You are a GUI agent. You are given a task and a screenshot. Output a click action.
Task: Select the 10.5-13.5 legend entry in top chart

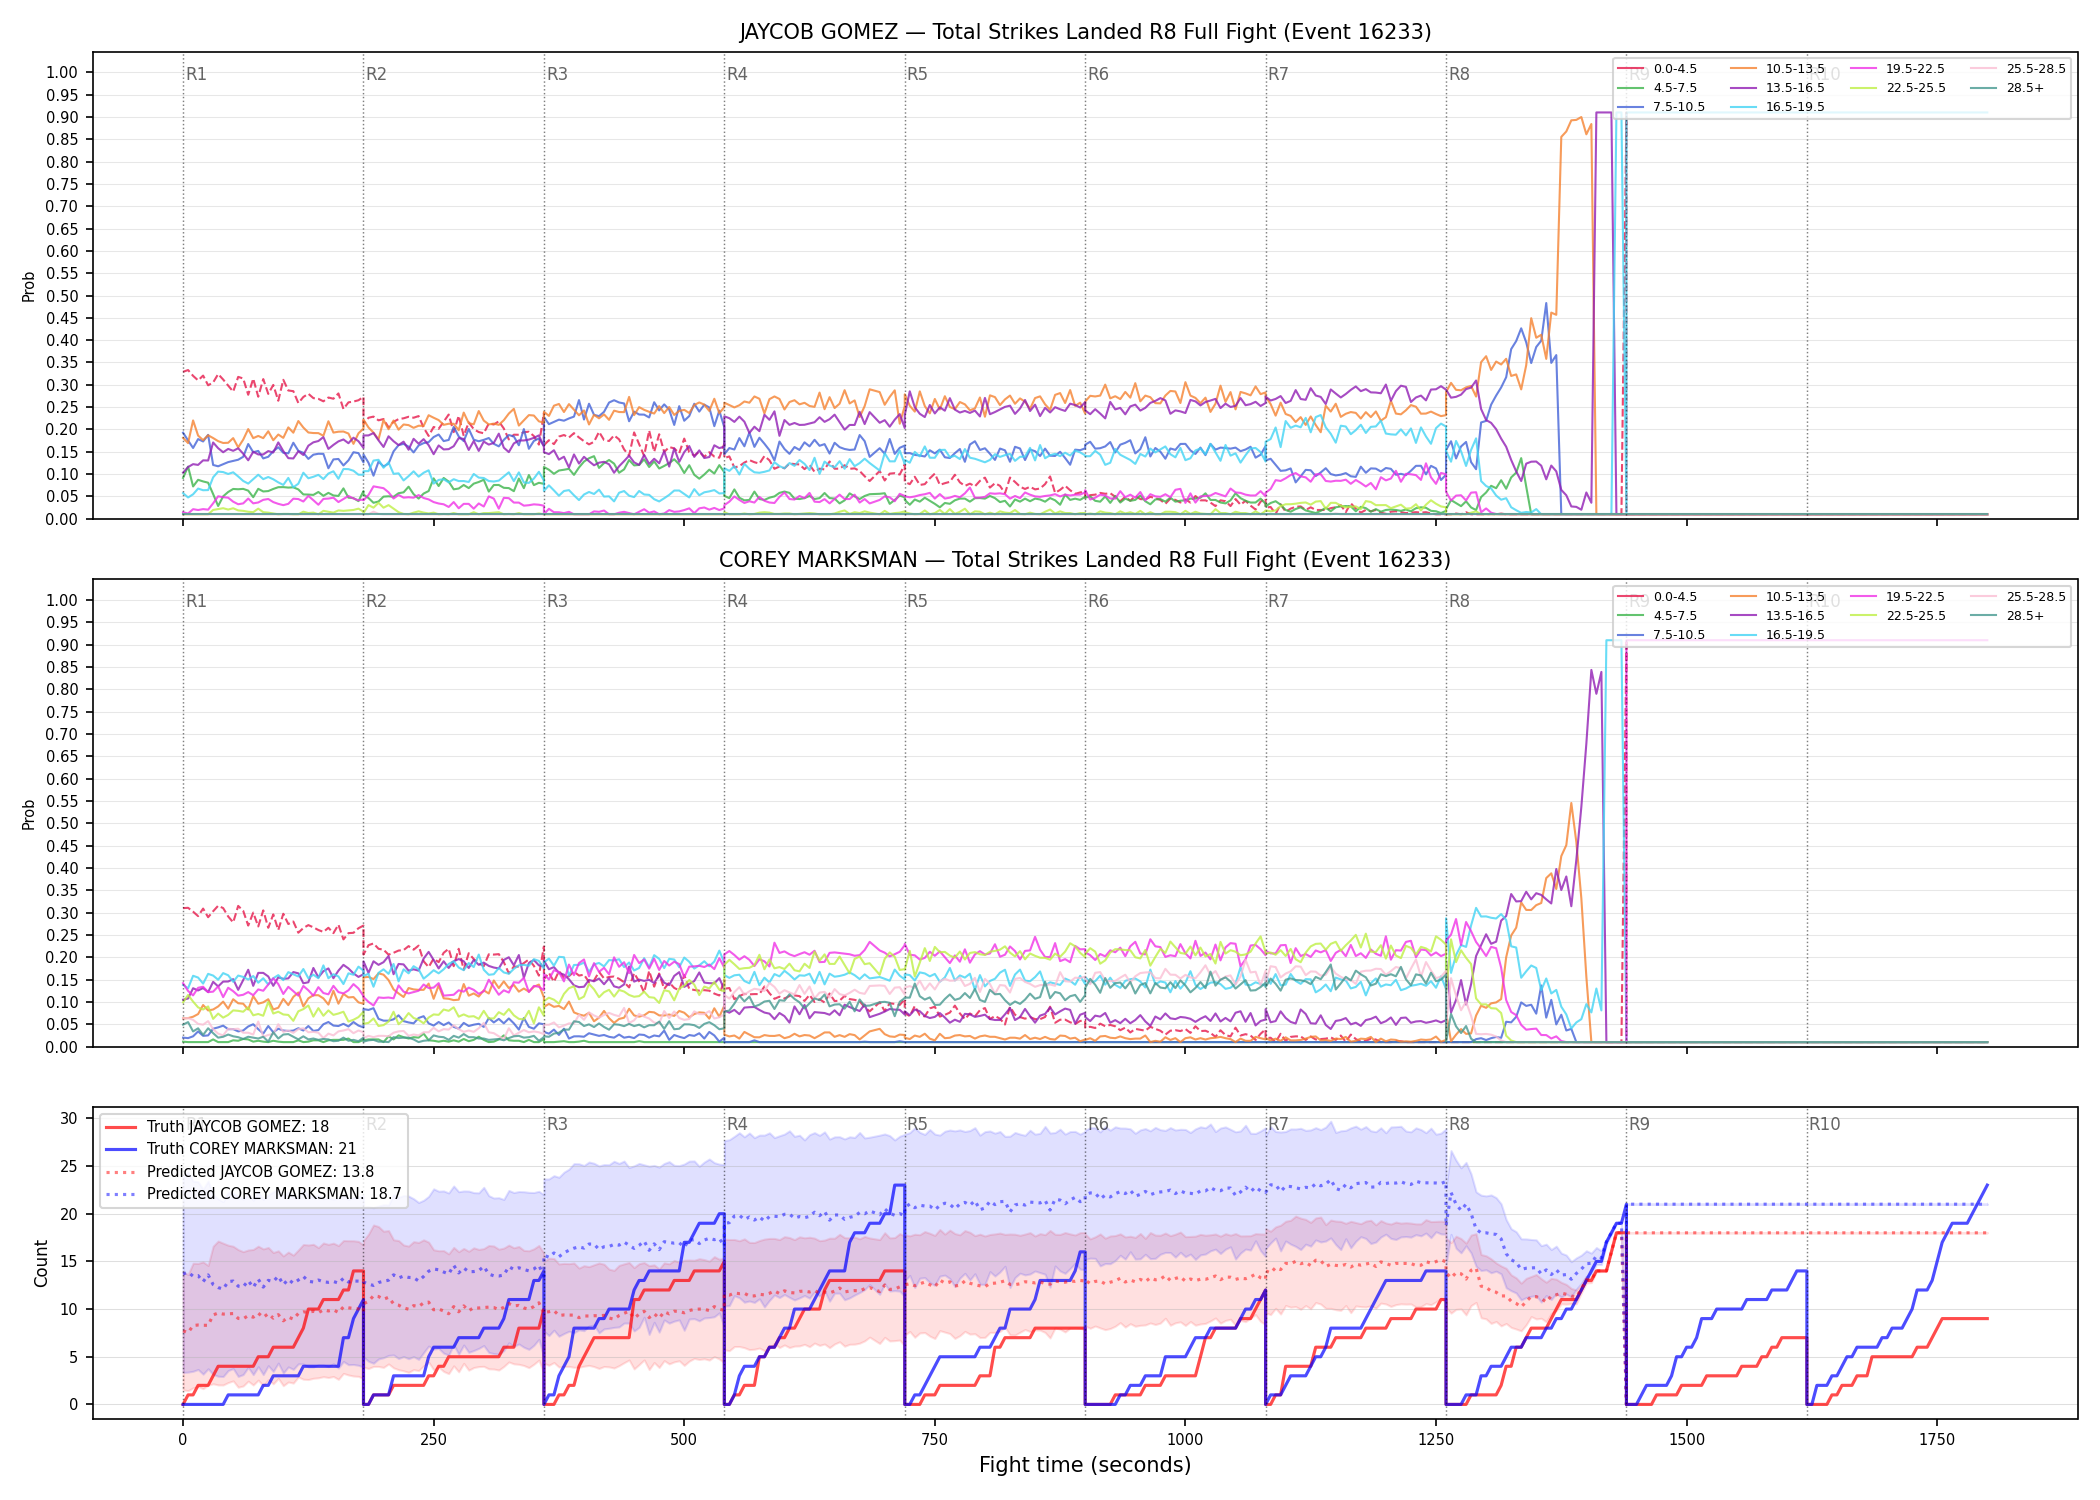point(1777,69)
